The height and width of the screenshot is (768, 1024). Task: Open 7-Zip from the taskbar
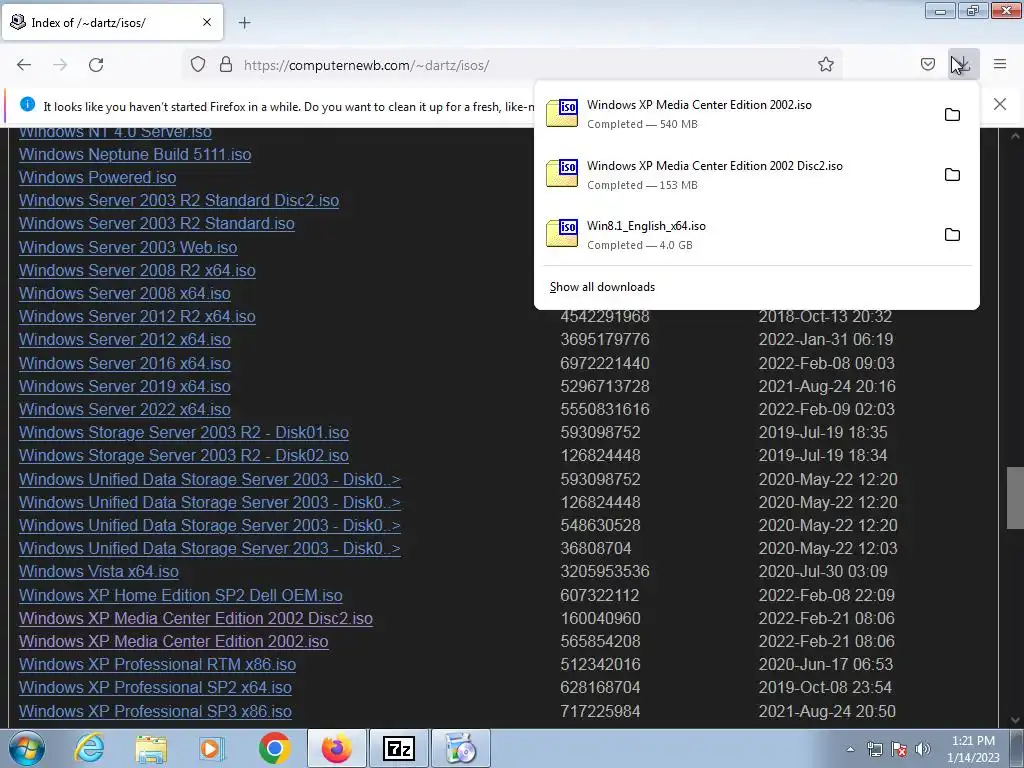click(398, 748)
